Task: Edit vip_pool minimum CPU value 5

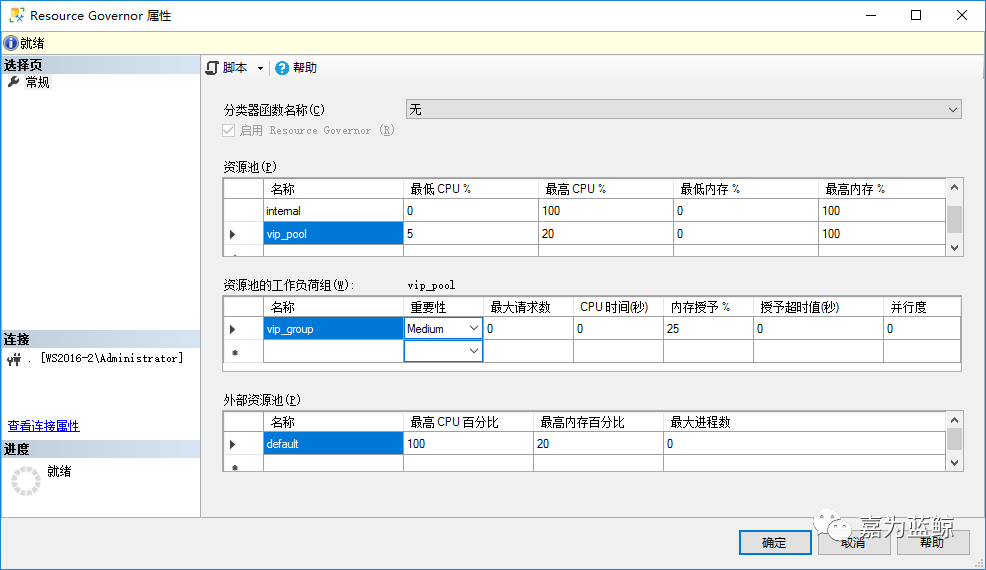Action: [471, 233]
